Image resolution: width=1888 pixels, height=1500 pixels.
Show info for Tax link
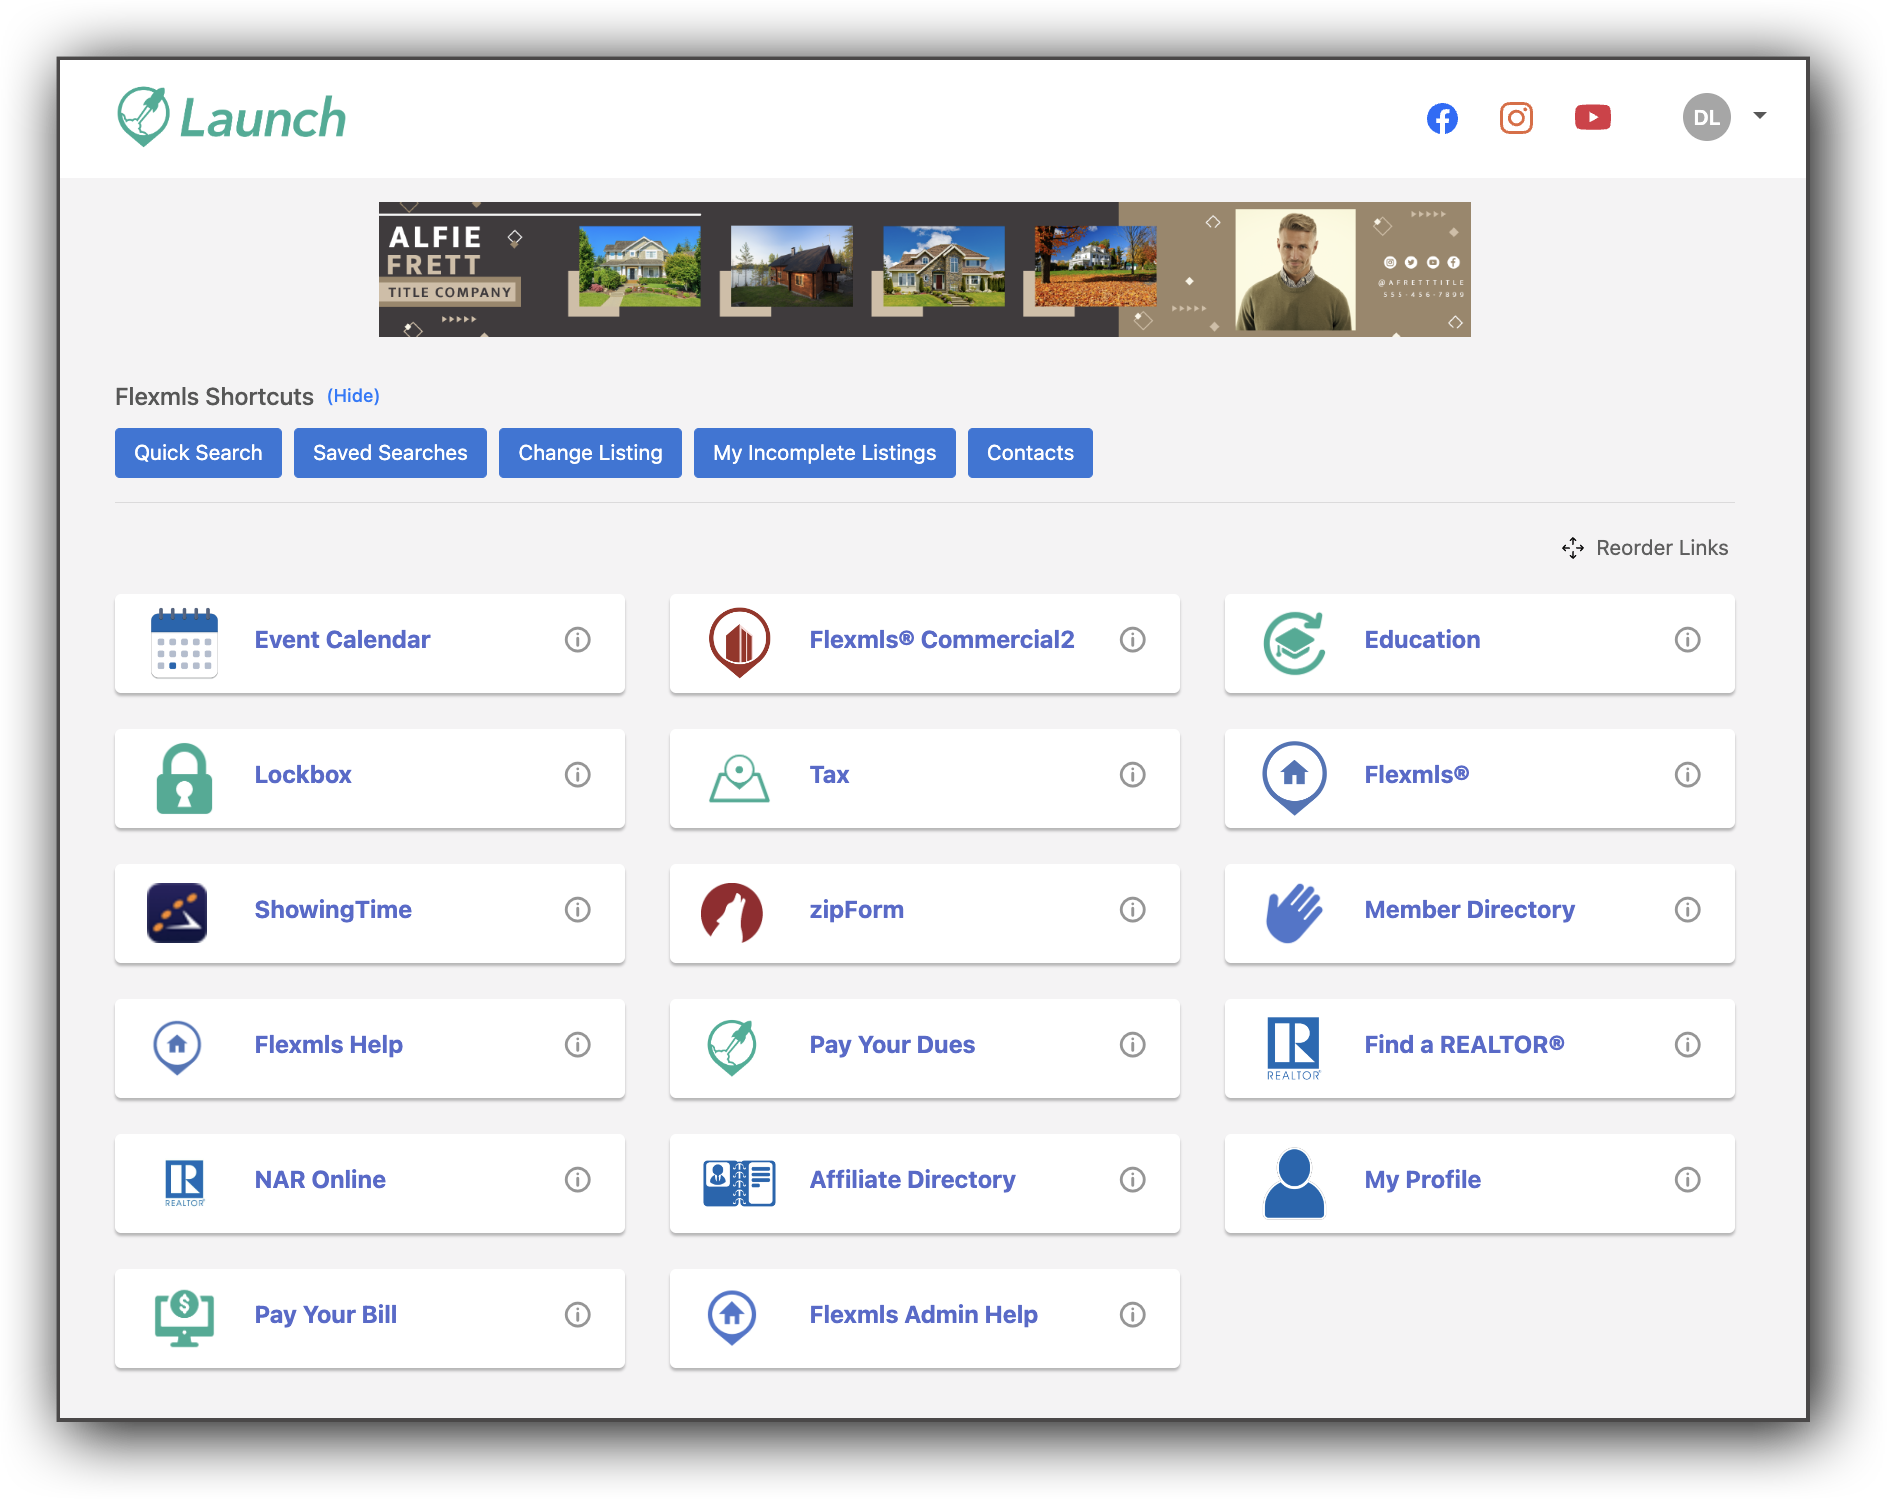(1132, 775)
